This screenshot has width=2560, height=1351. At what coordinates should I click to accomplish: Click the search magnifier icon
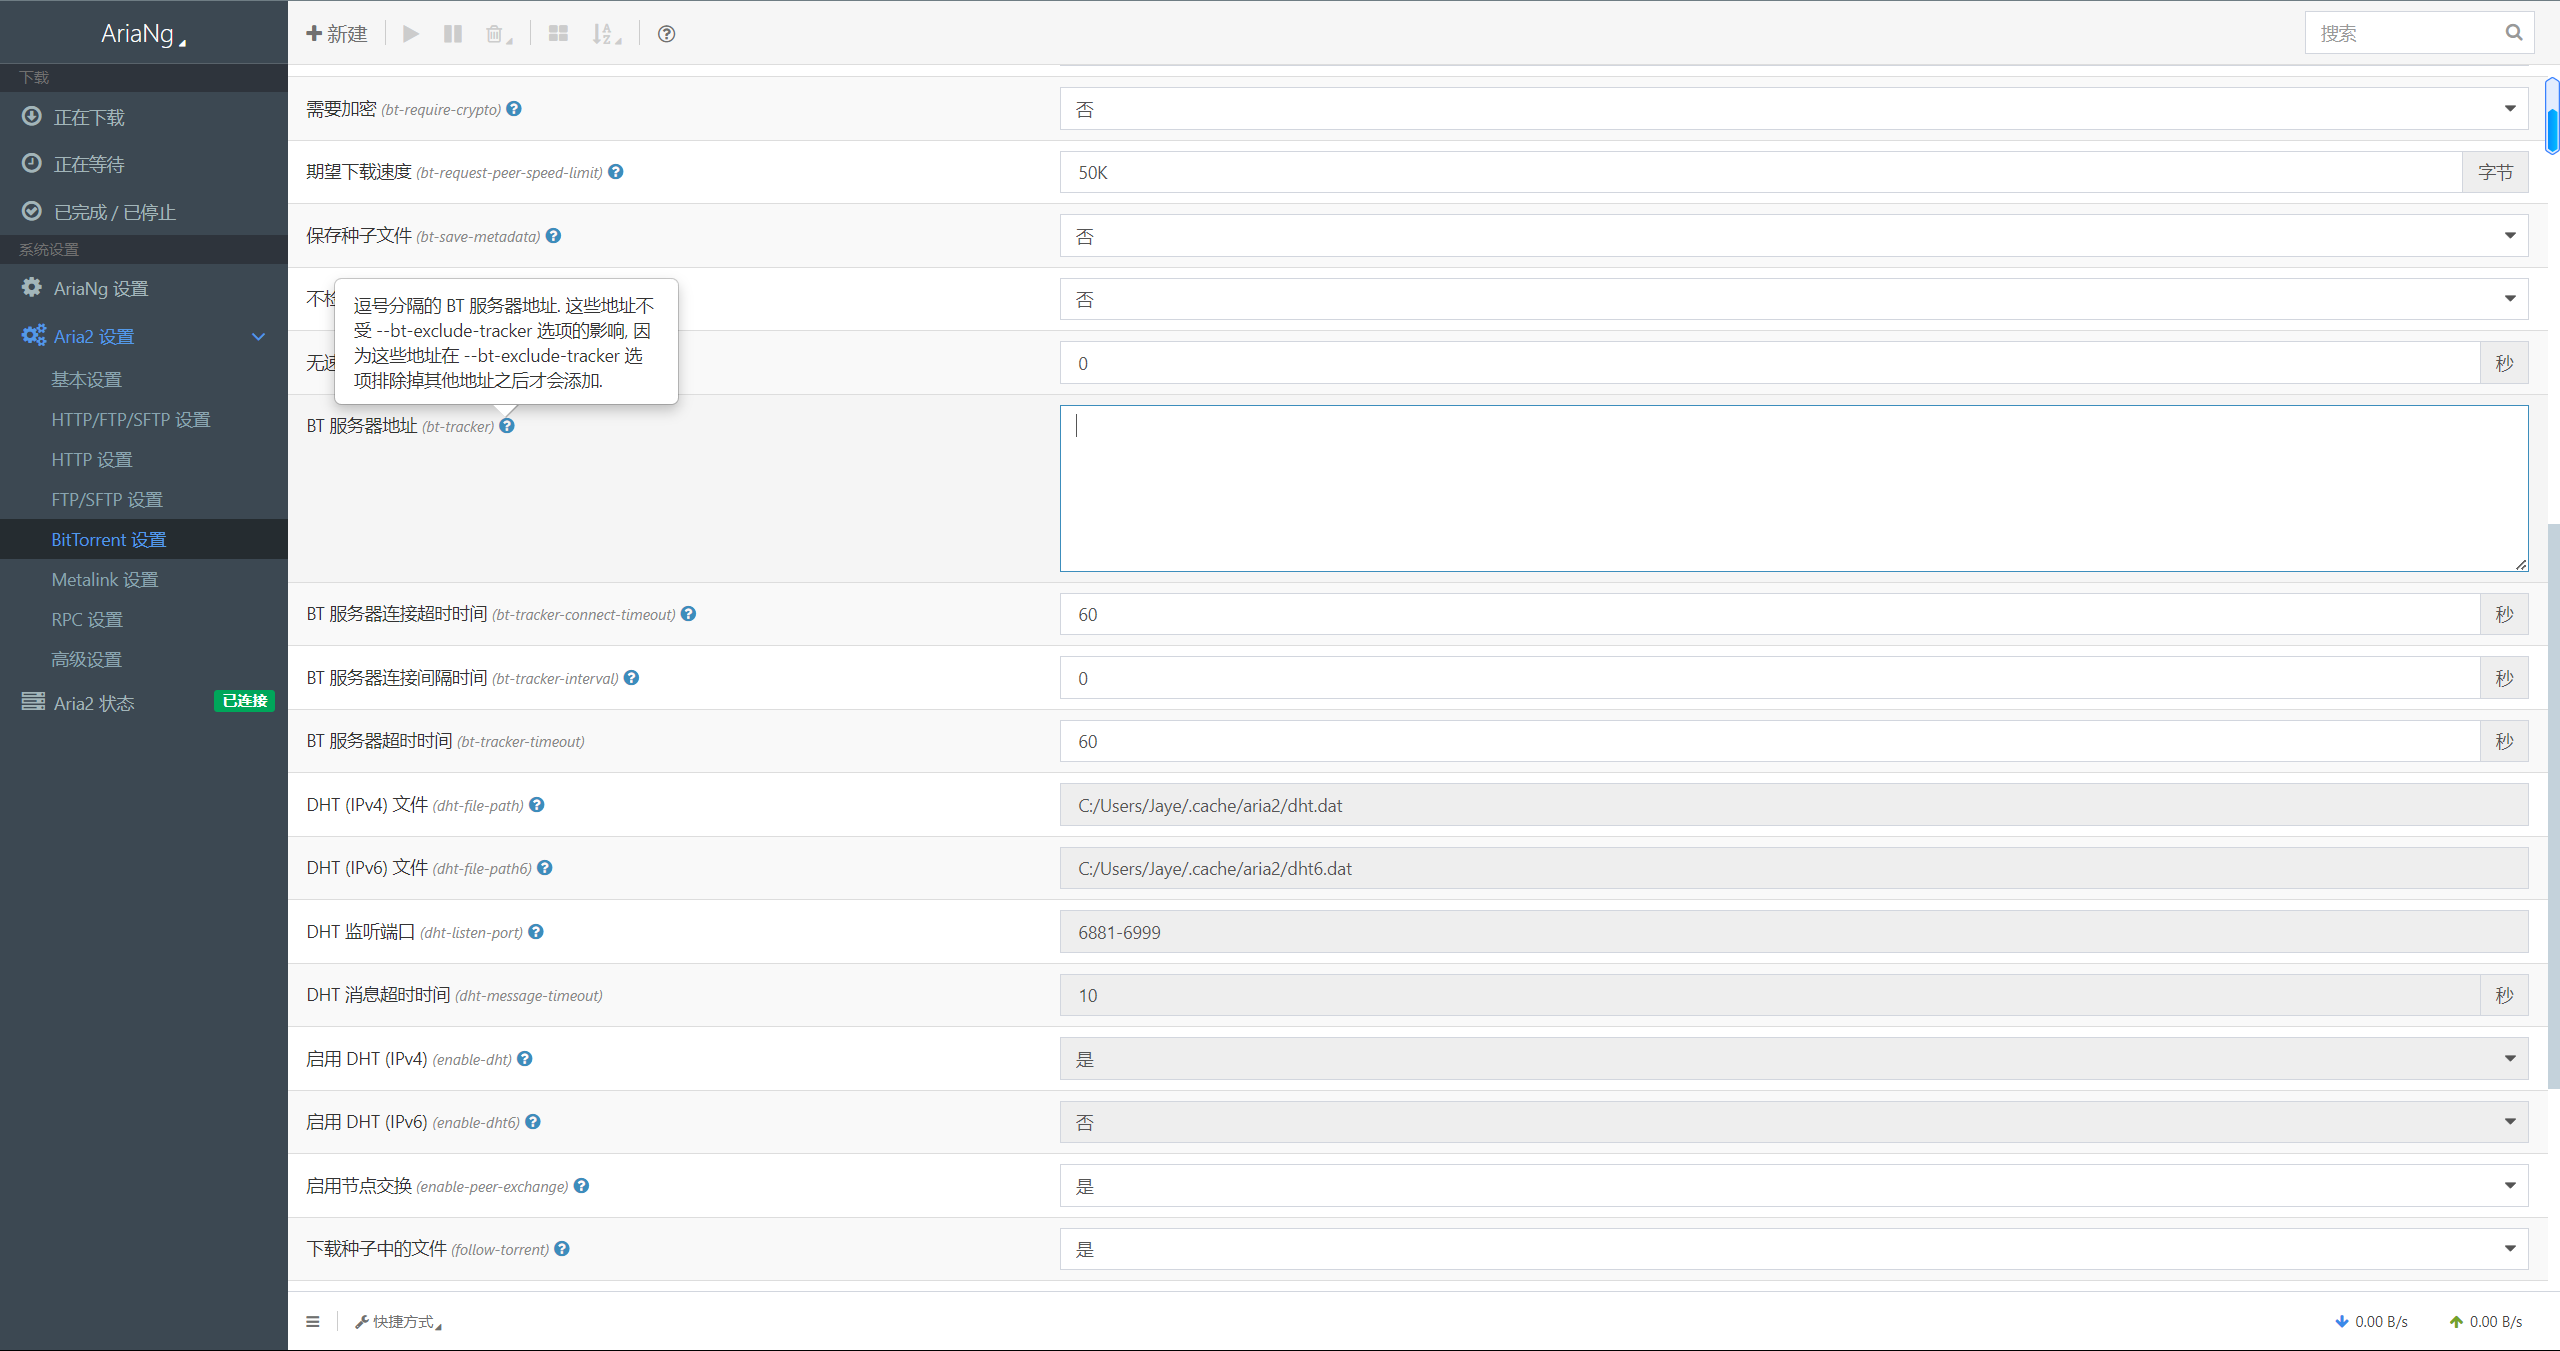point(2514,33)
